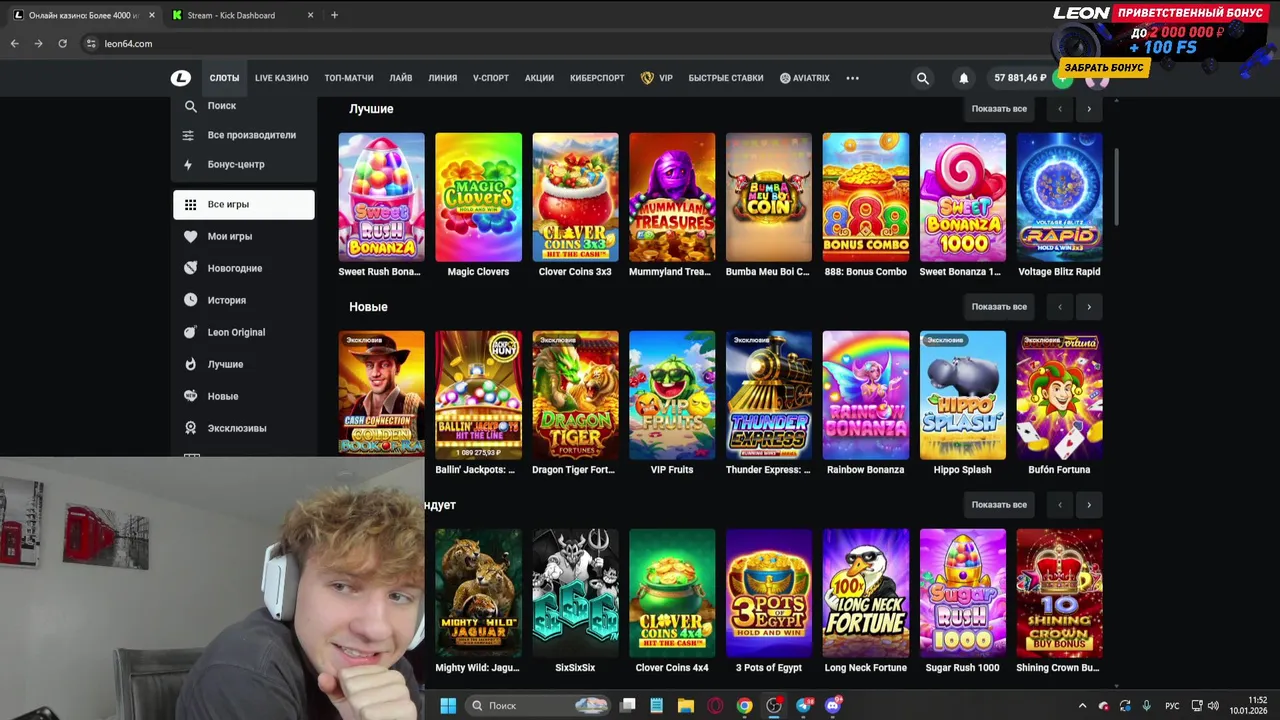Open a new browser tab
Viewport: 1280px width, 720px height.
[x=334, y=15]
